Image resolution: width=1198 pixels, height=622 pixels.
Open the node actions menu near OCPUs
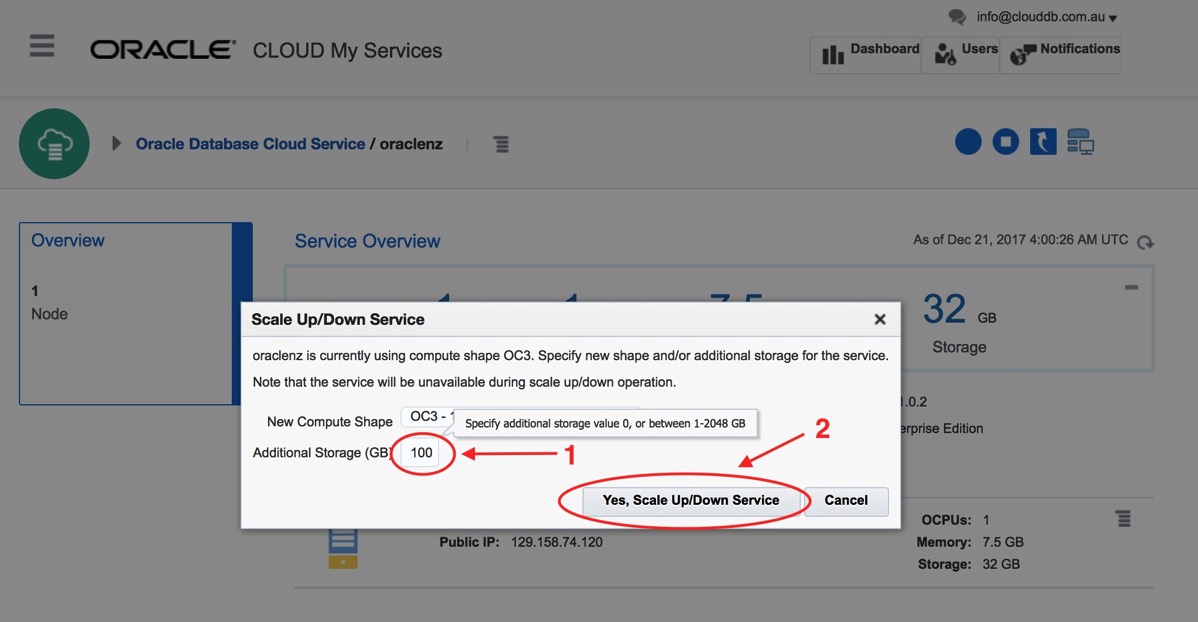(1123, 519)
